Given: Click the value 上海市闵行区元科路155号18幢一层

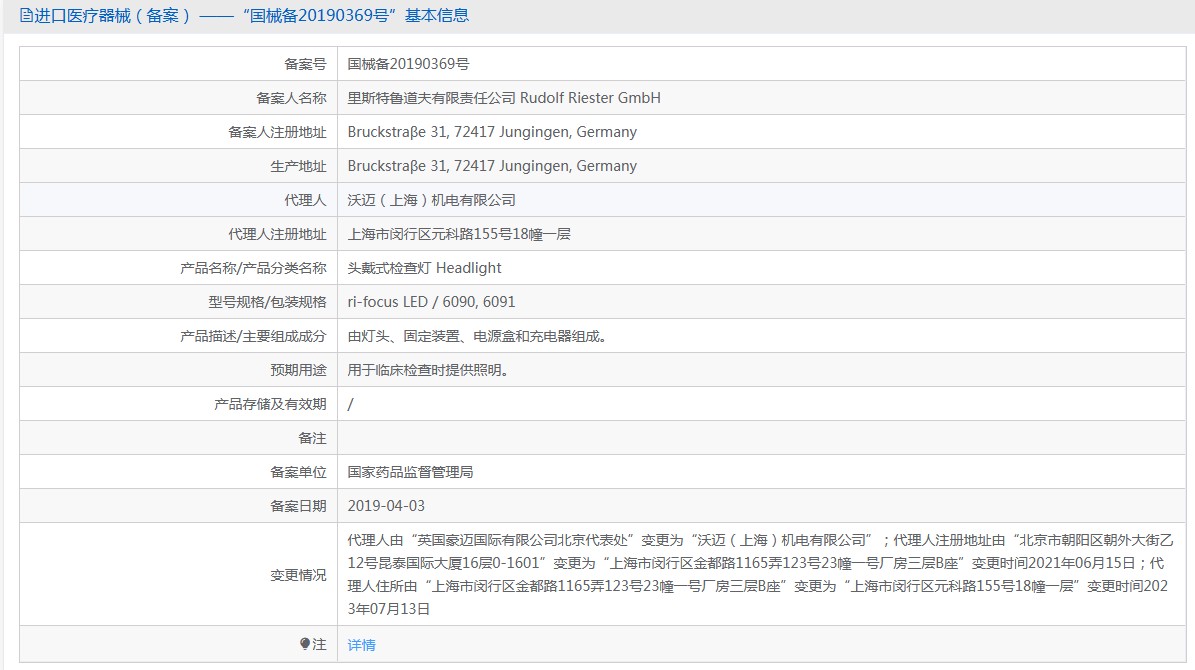Looking at the screenshot, I should (459, 234).
